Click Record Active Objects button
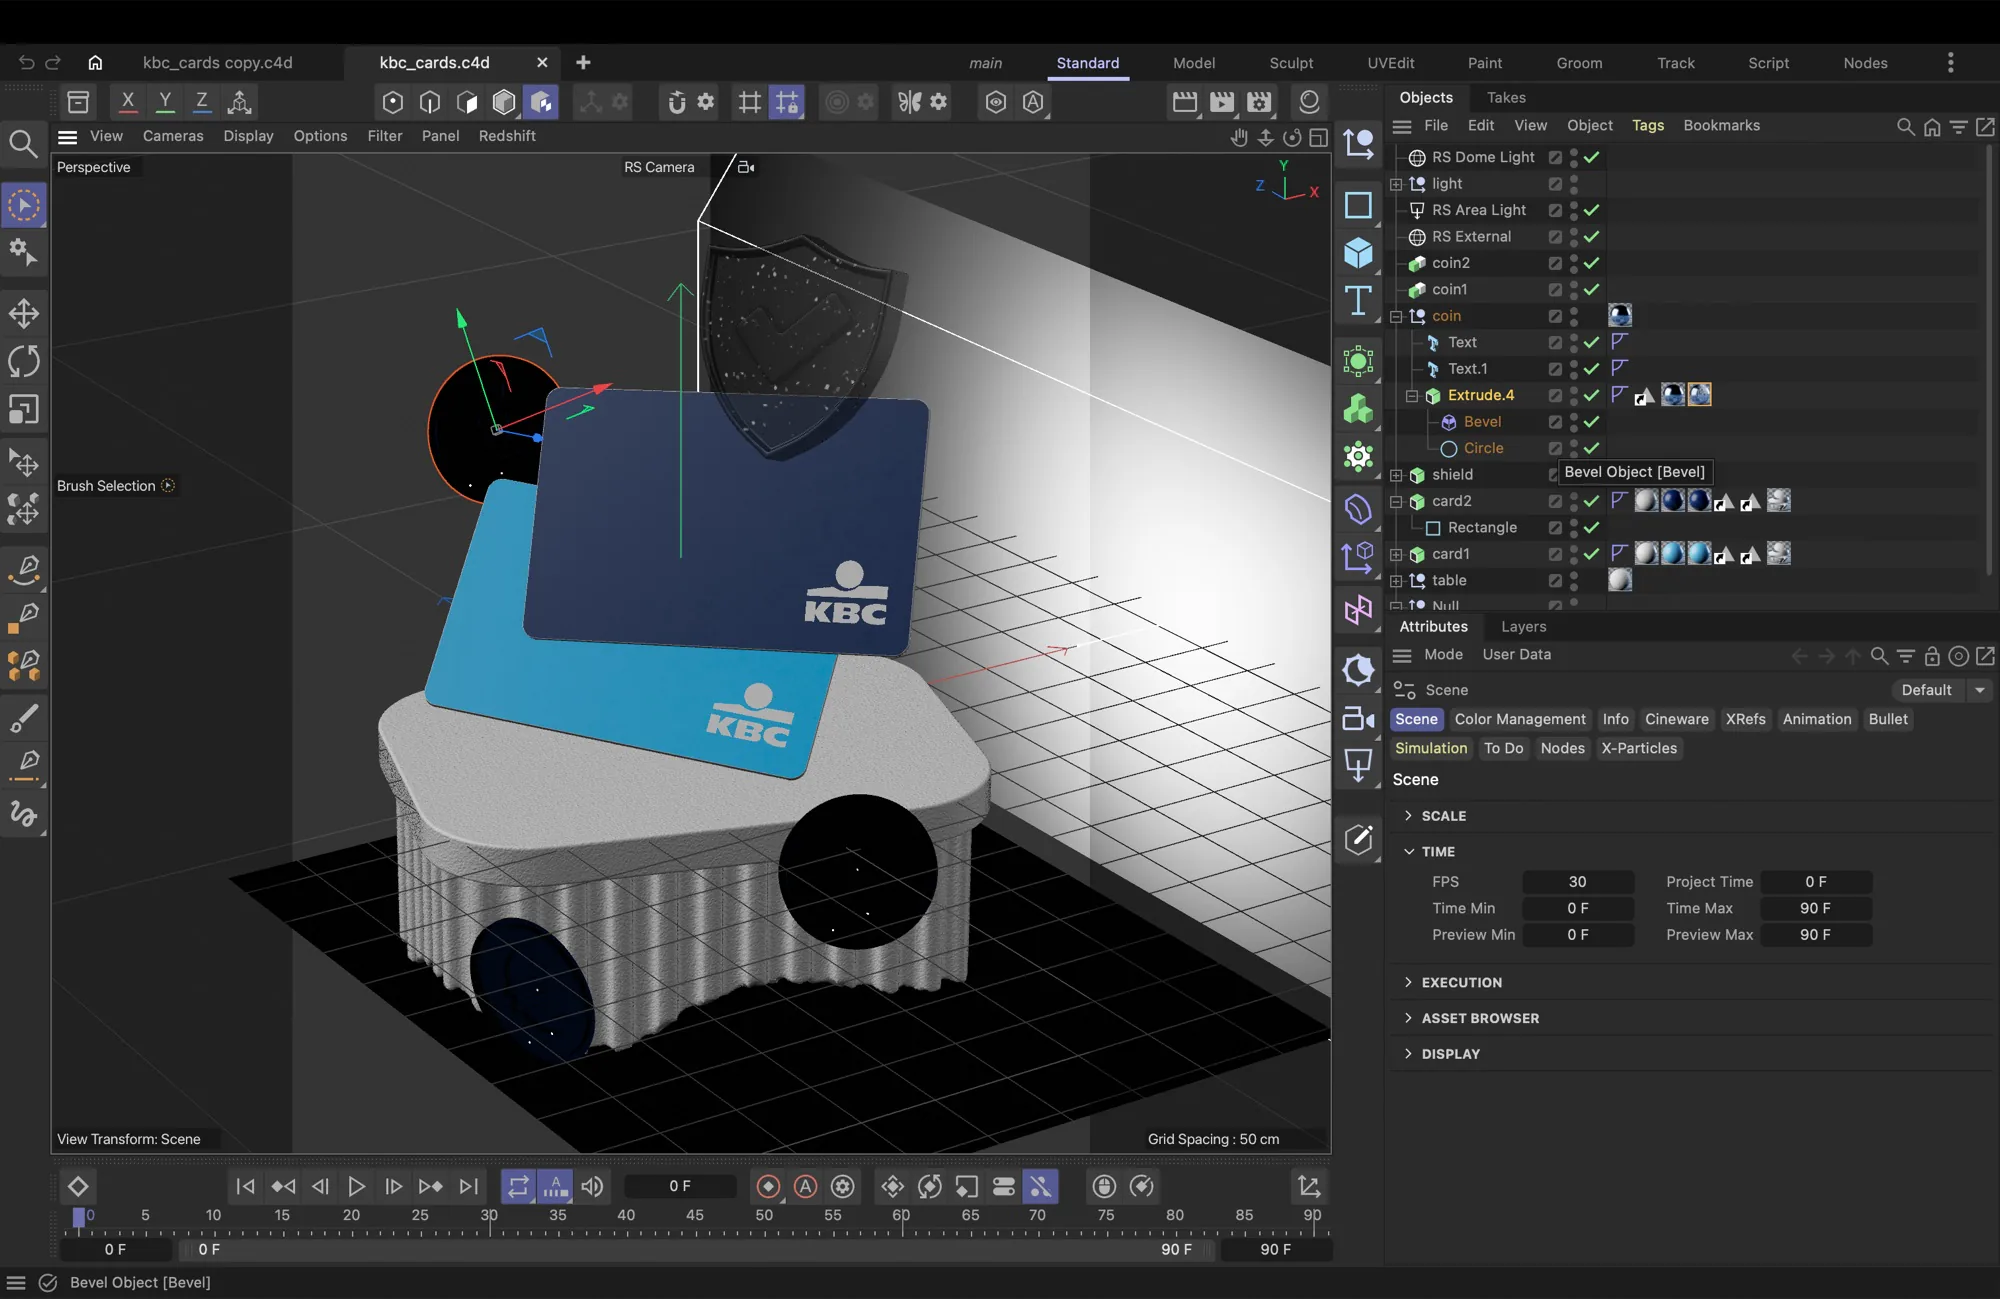The height and width of the screenshot is (1299, 2000). point(768,1186)
